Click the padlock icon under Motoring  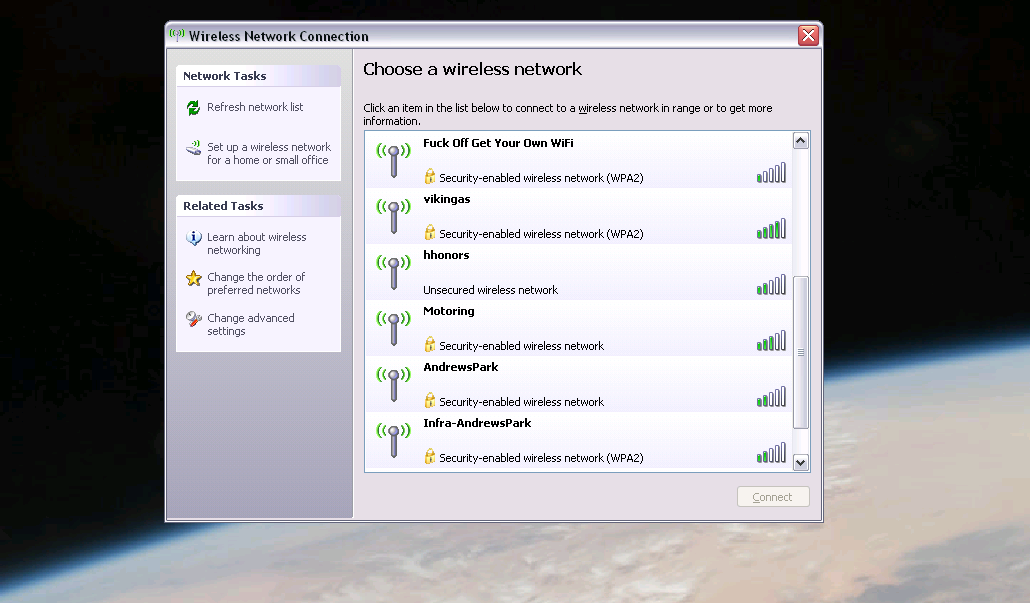(x=430, y=345)
